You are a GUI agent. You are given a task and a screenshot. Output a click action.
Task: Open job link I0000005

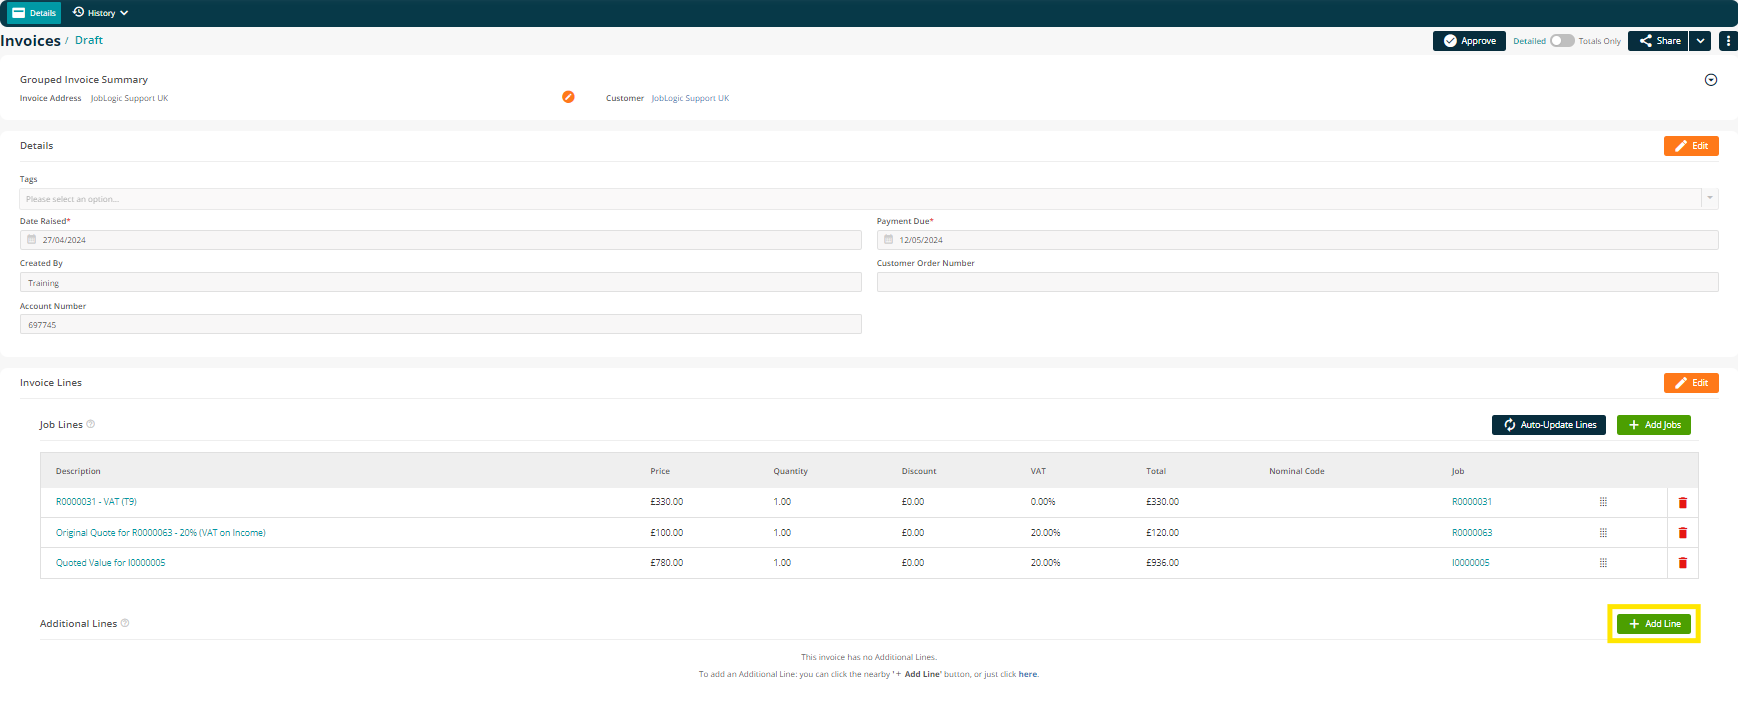click(1470, 563)
